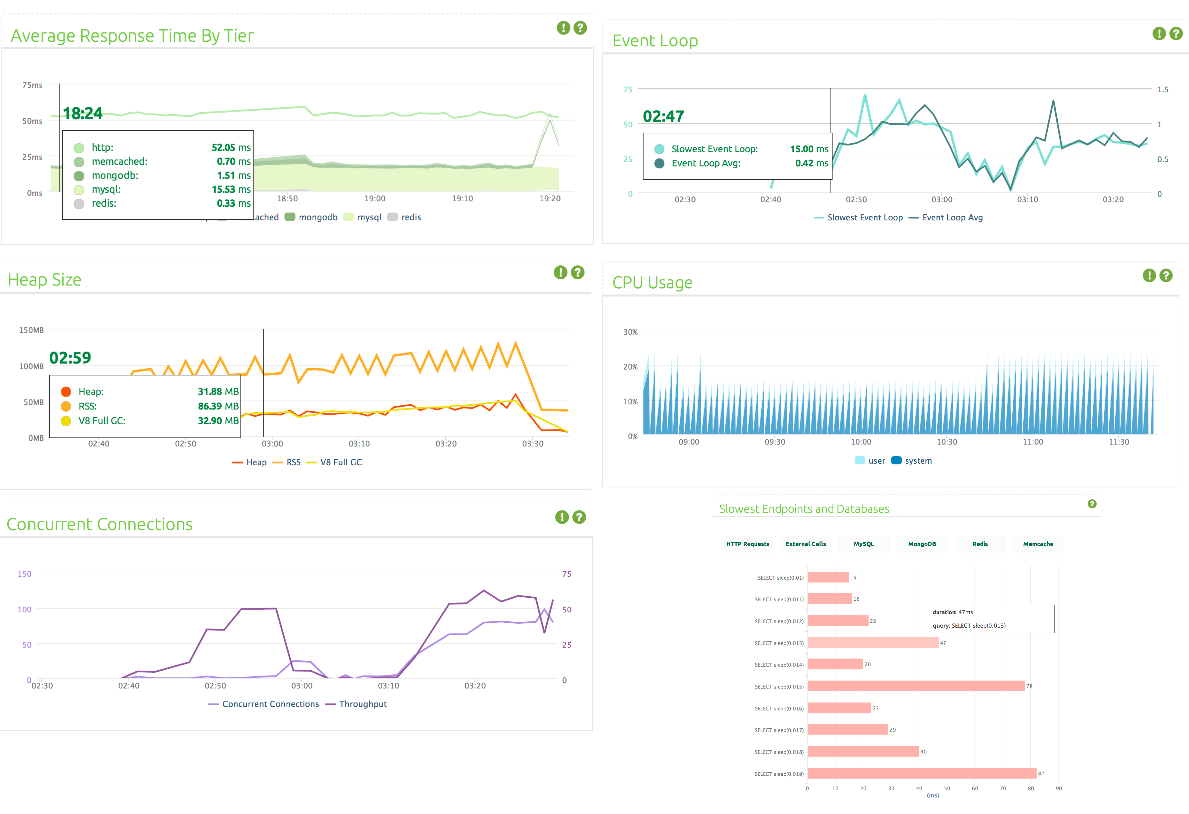Click the SELECT sleep(0.01) bar
The width and height of the screenshot is (1189, 814).
[828, 577]
